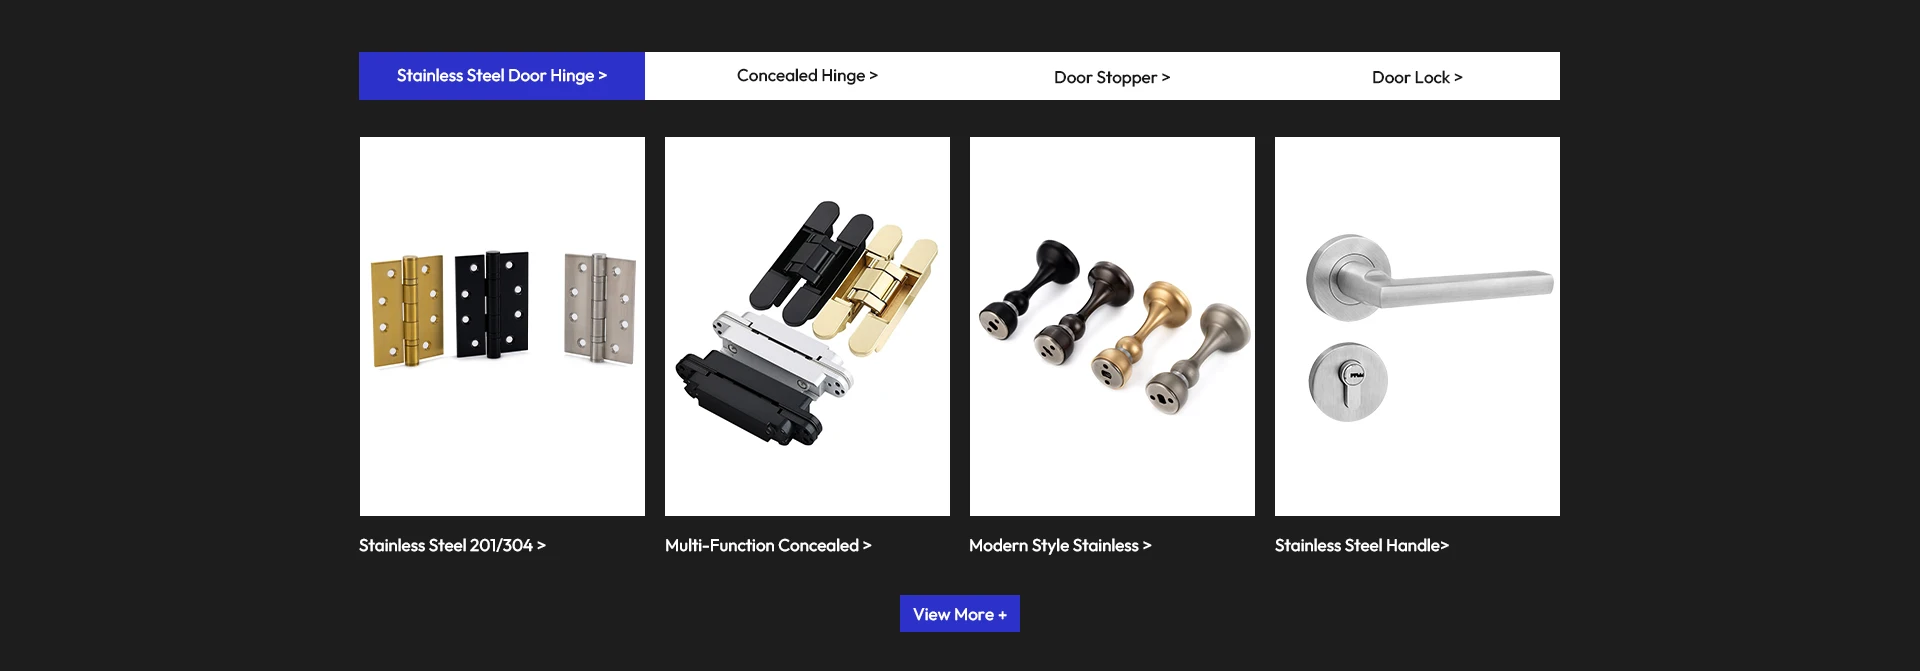Click the silver stainless hinge image

[x=600, y=307]
